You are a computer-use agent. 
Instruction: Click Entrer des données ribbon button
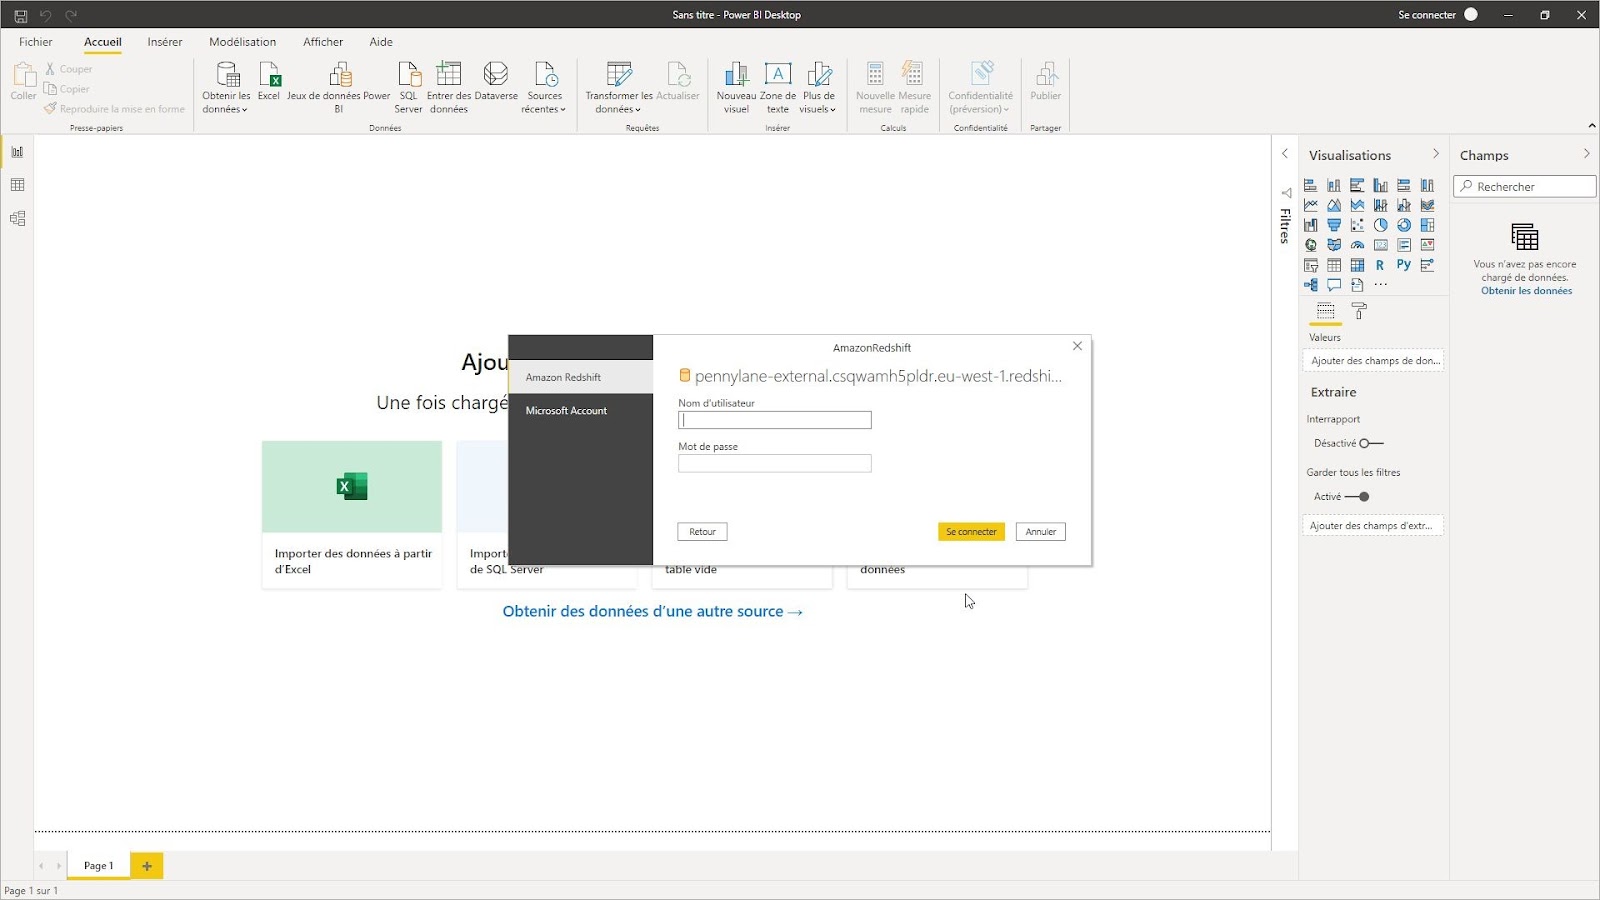tap(449, 88)
